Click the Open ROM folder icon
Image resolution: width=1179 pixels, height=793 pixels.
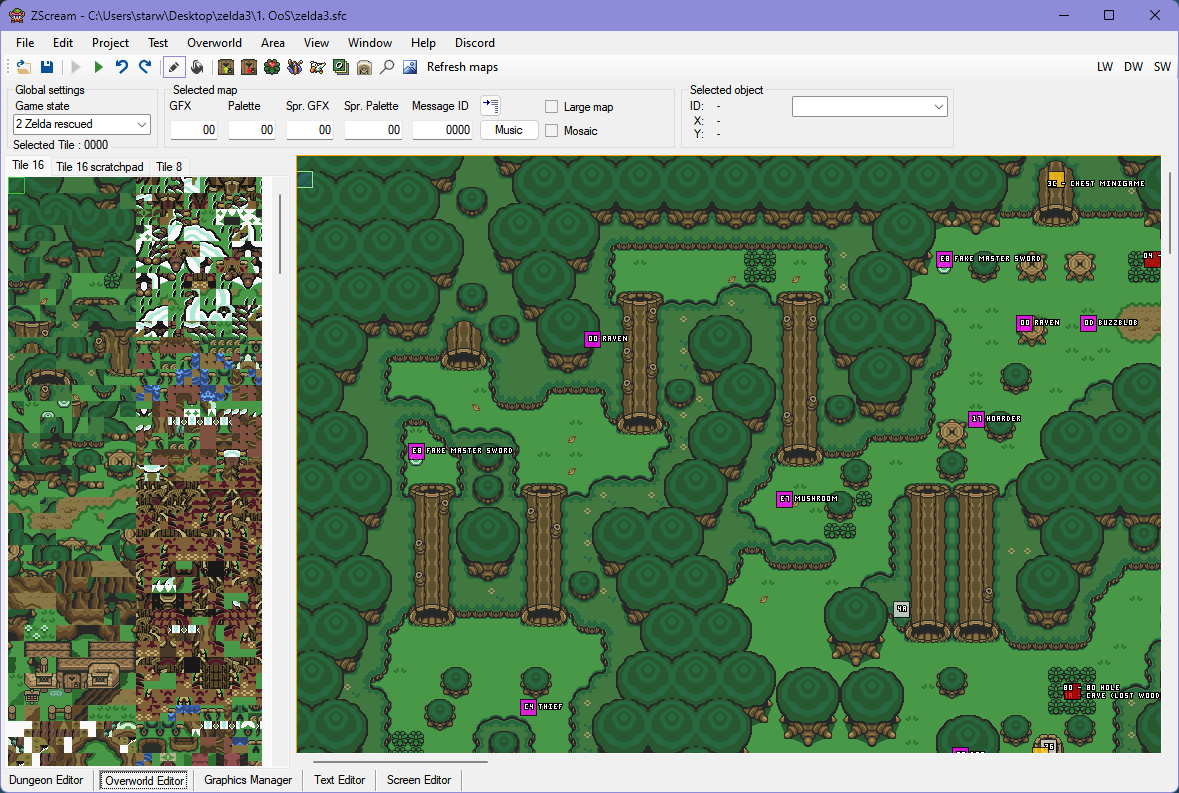click(x=23, y=67)
